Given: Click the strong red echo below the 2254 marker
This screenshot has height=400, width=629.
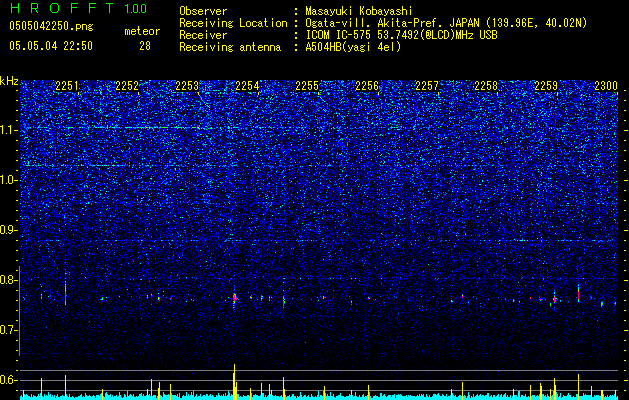Looking at the screenshot, I should 235,298.
